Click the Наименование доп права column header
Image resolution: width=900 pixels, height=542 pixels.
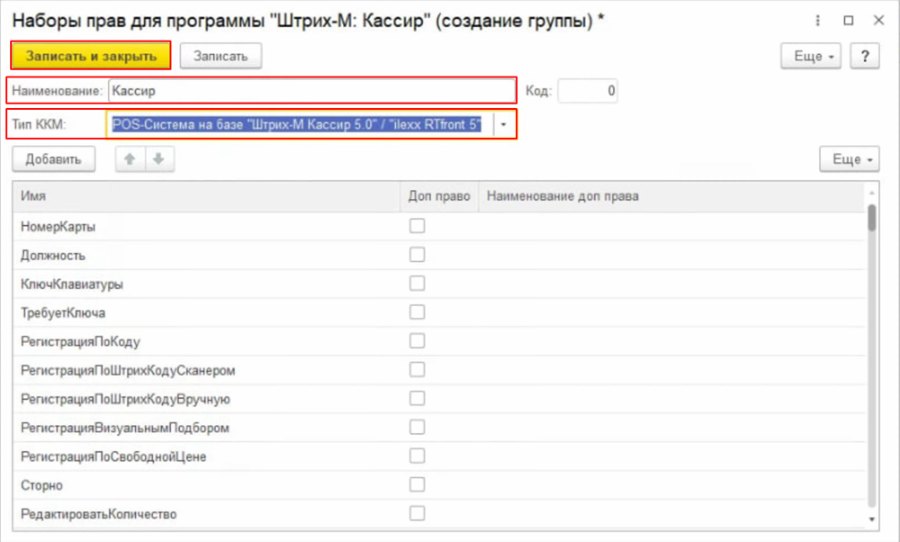click(x=672, y=196)
